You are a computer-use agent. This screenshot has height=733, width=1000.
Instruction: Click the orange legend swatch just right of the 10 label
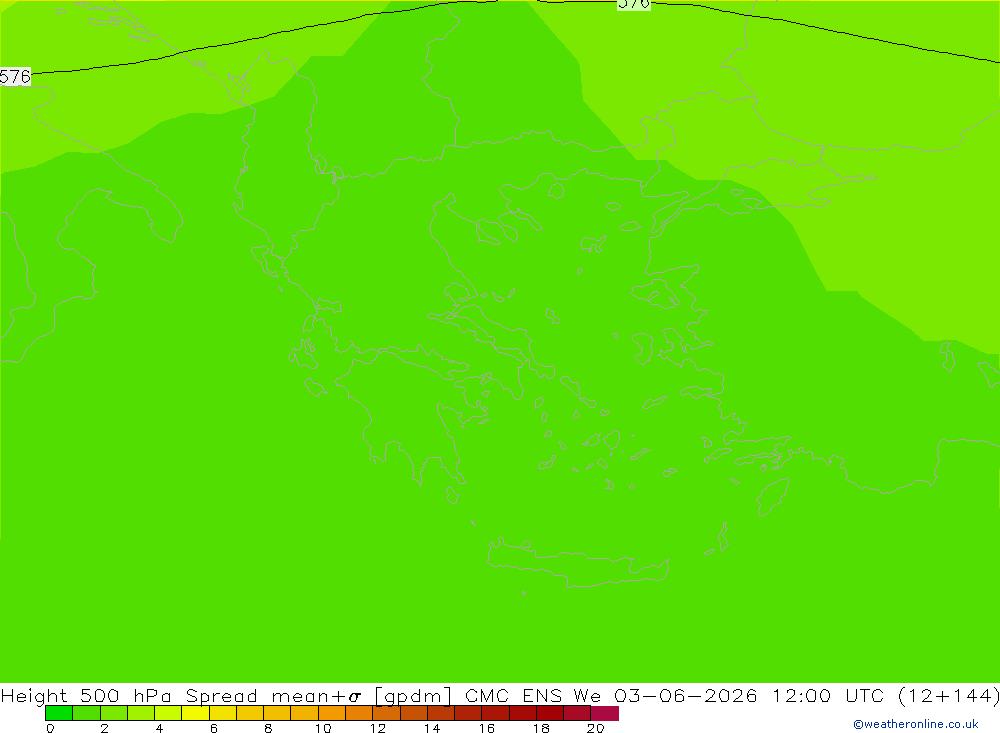click(332, 713)
